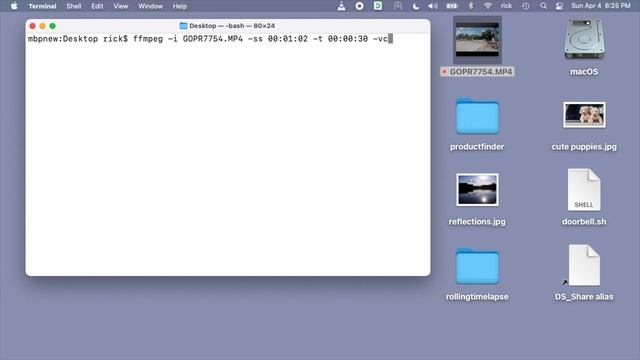Open the Edit menu
This screenshot has width=640, height=360.
97,6
